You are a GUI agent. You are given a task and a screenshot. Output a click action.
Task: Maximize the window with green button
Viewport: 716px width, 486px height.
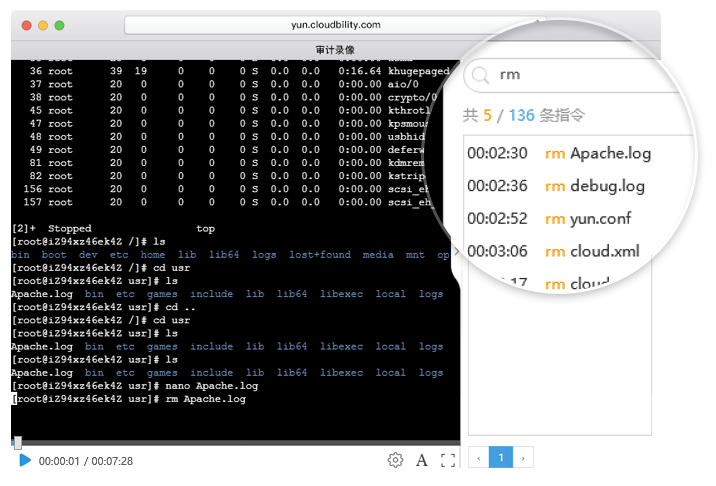pyautogui.click(x=59, y=25)
